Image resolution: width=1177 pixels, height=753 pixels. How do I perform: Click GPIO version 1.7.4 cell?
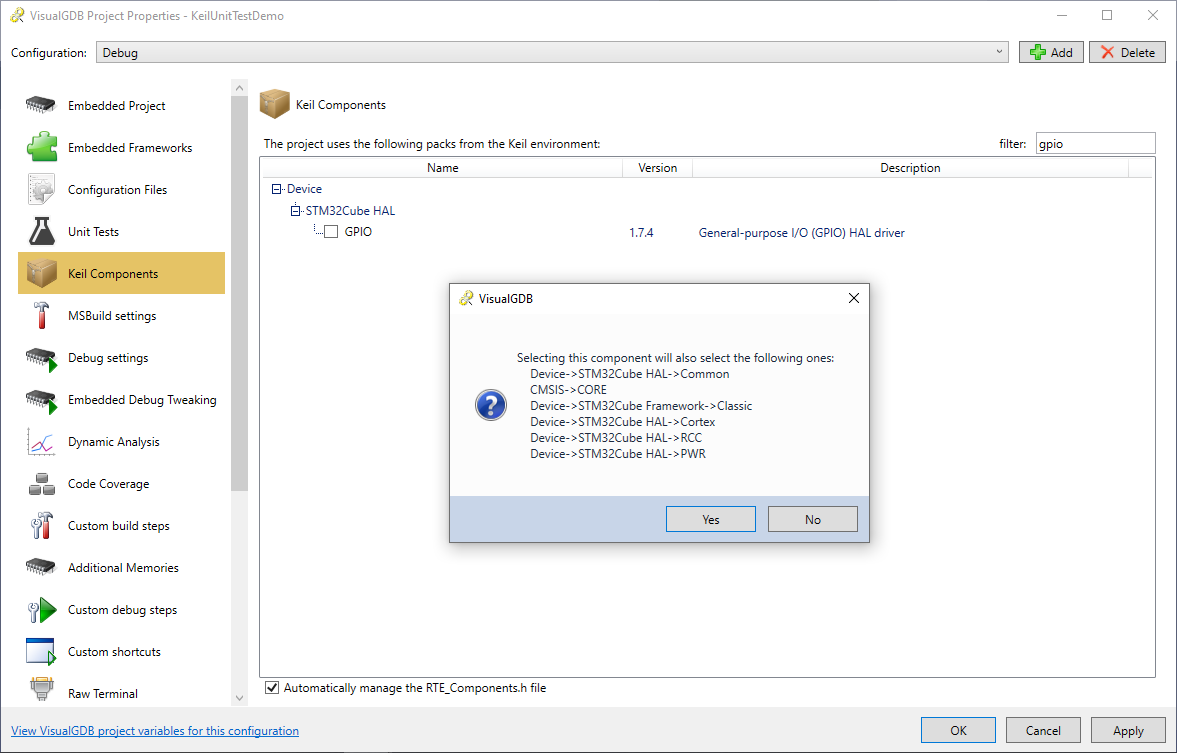641,233
